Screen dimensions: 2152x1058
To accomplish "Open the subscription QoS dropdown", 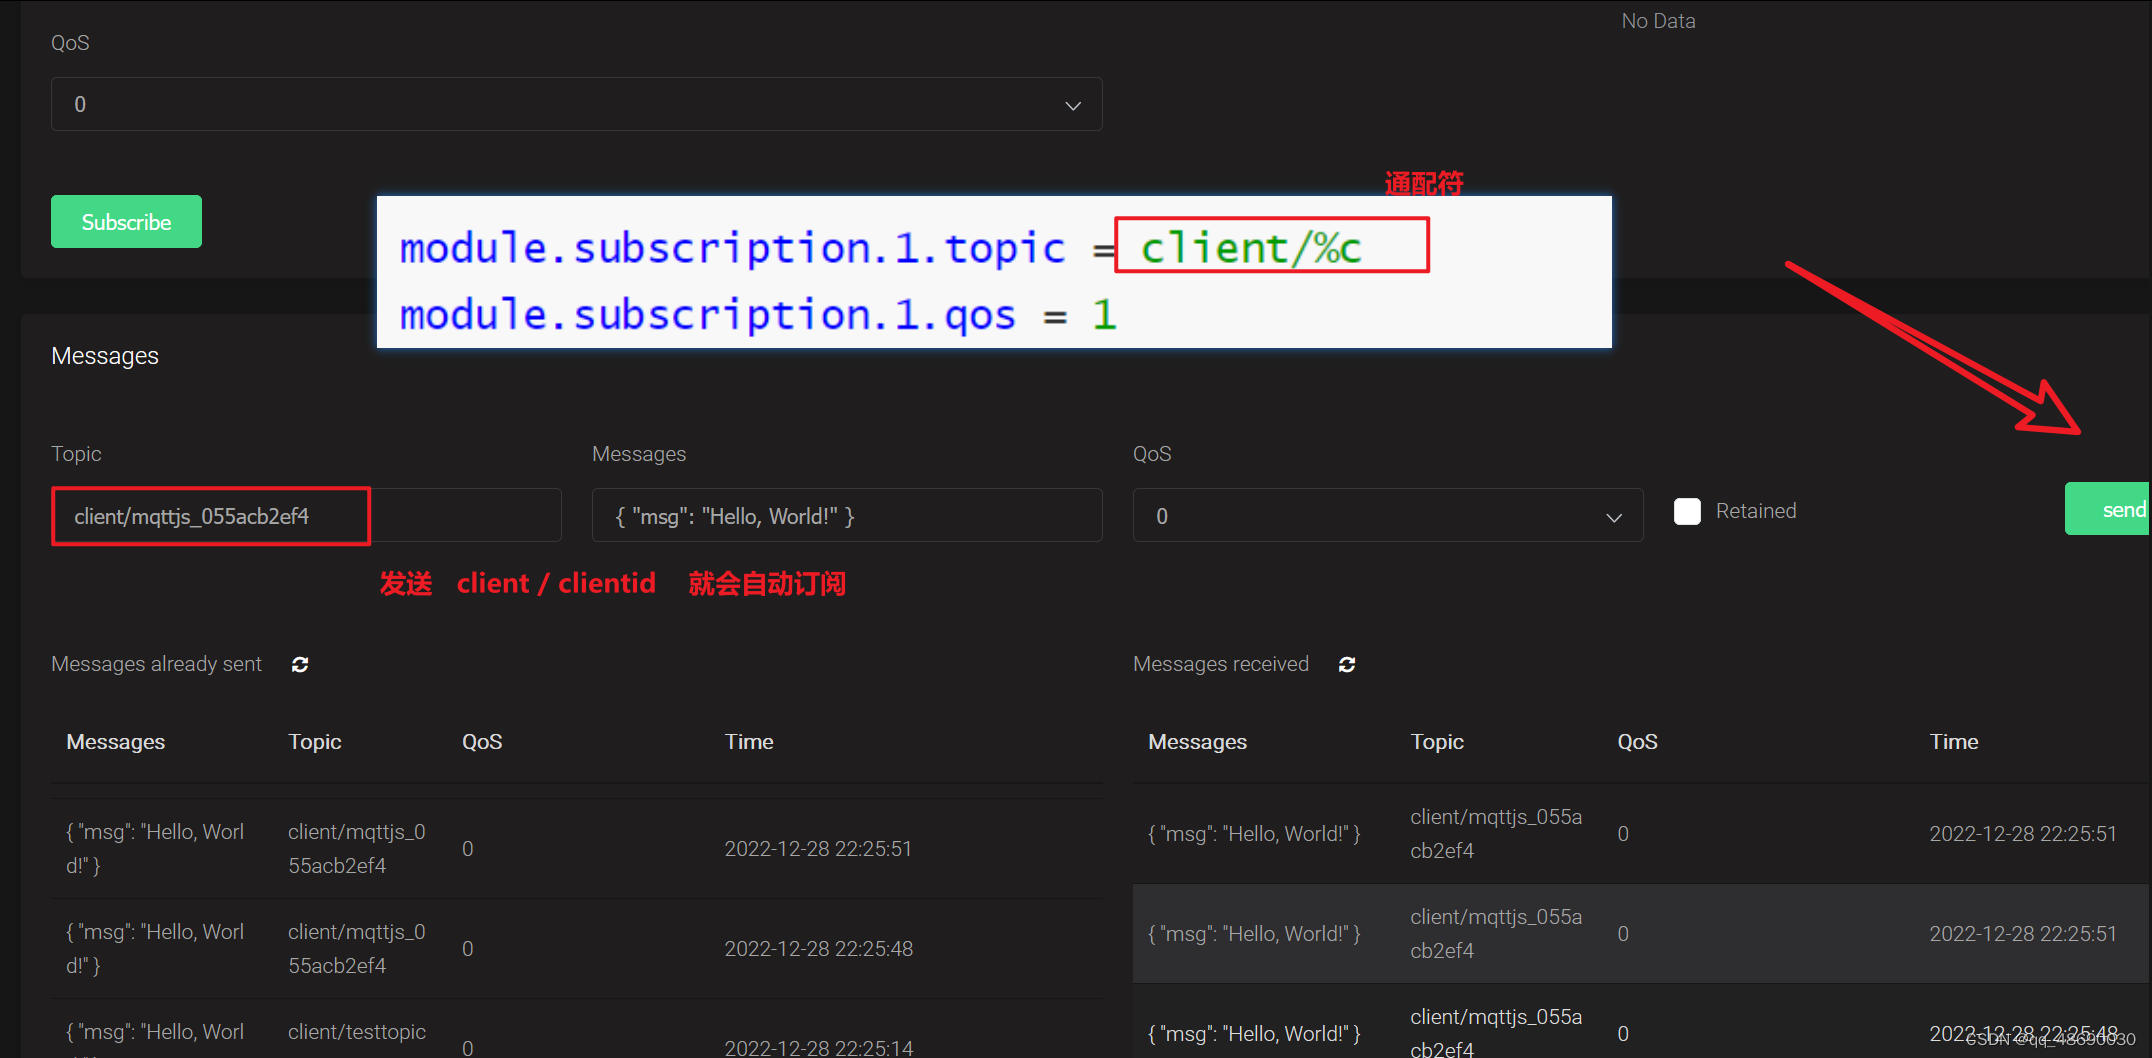I will point(576,104).
